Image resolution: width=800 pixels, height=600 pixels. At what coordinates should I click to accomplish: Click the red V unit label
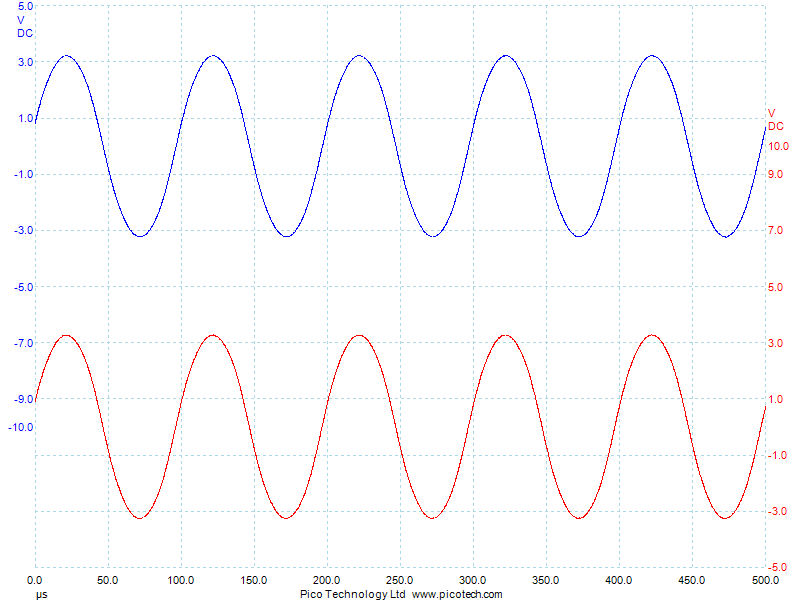tap(771, 113)
